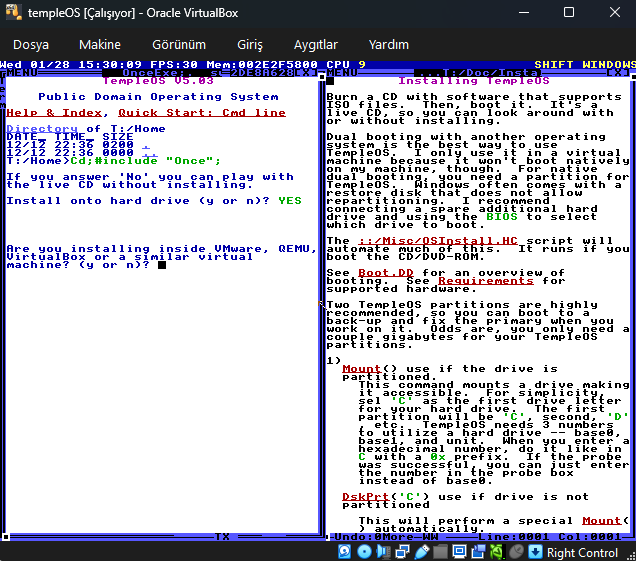636x561 pixels.
Task: Open the Makine menu
Action: 100,45
